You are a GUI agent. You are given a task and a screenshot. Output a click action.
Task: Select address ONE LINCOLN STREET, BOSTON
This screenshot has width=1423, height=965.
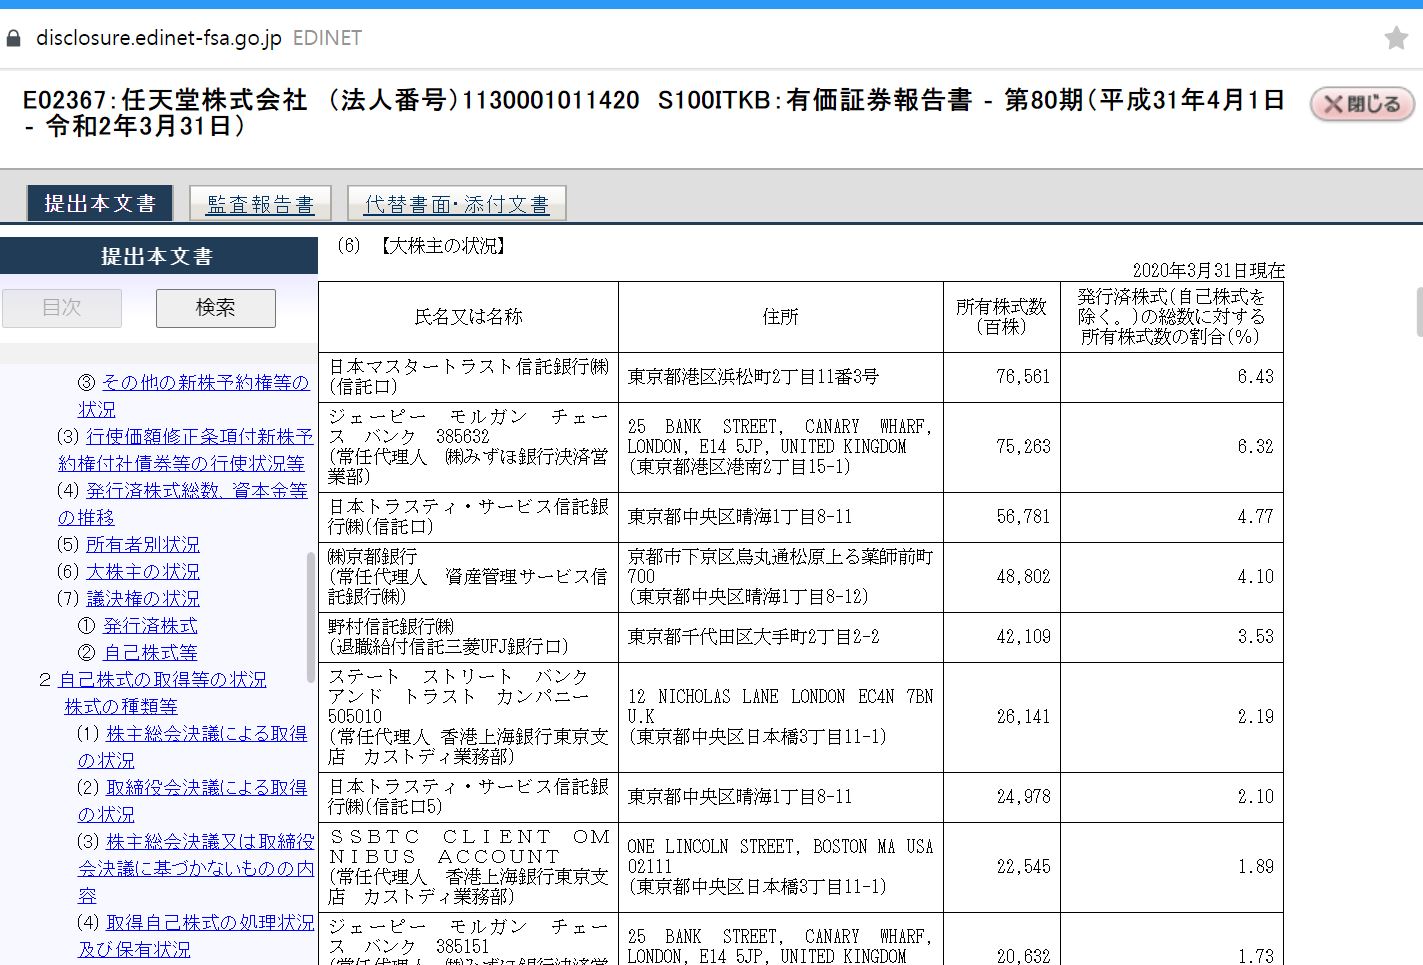[x=780, y=867]
